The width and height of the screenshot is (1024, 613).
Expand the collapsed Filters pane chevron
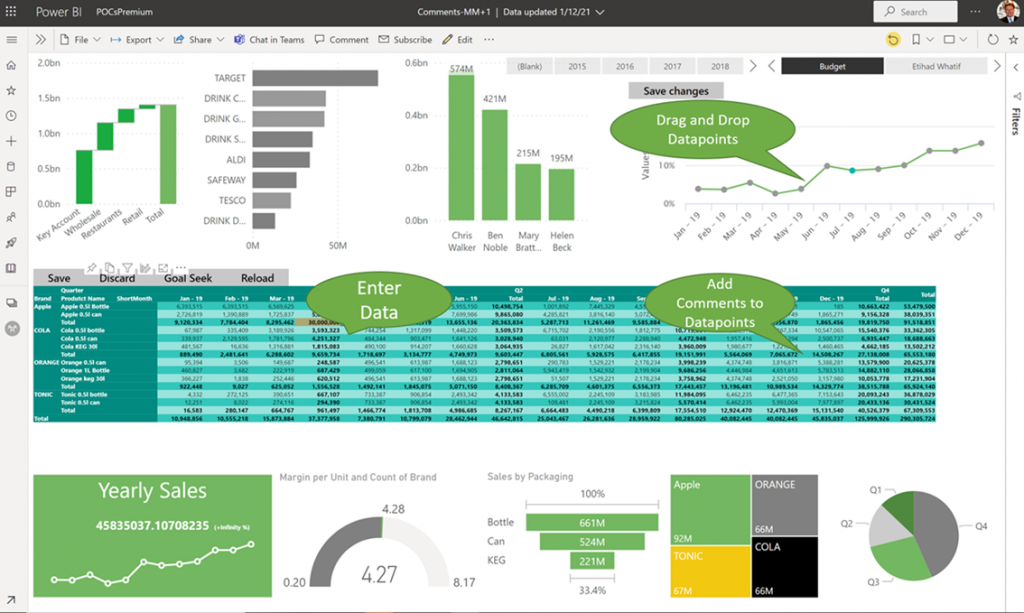coord(1016,67)
